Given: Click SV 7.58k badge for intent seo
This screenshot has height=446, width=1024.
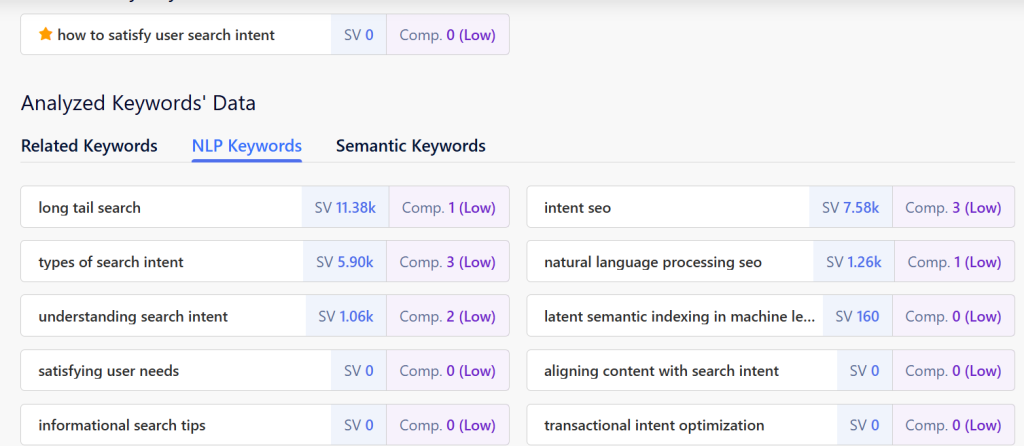Looking at the screenshot, I should (850, 208).
